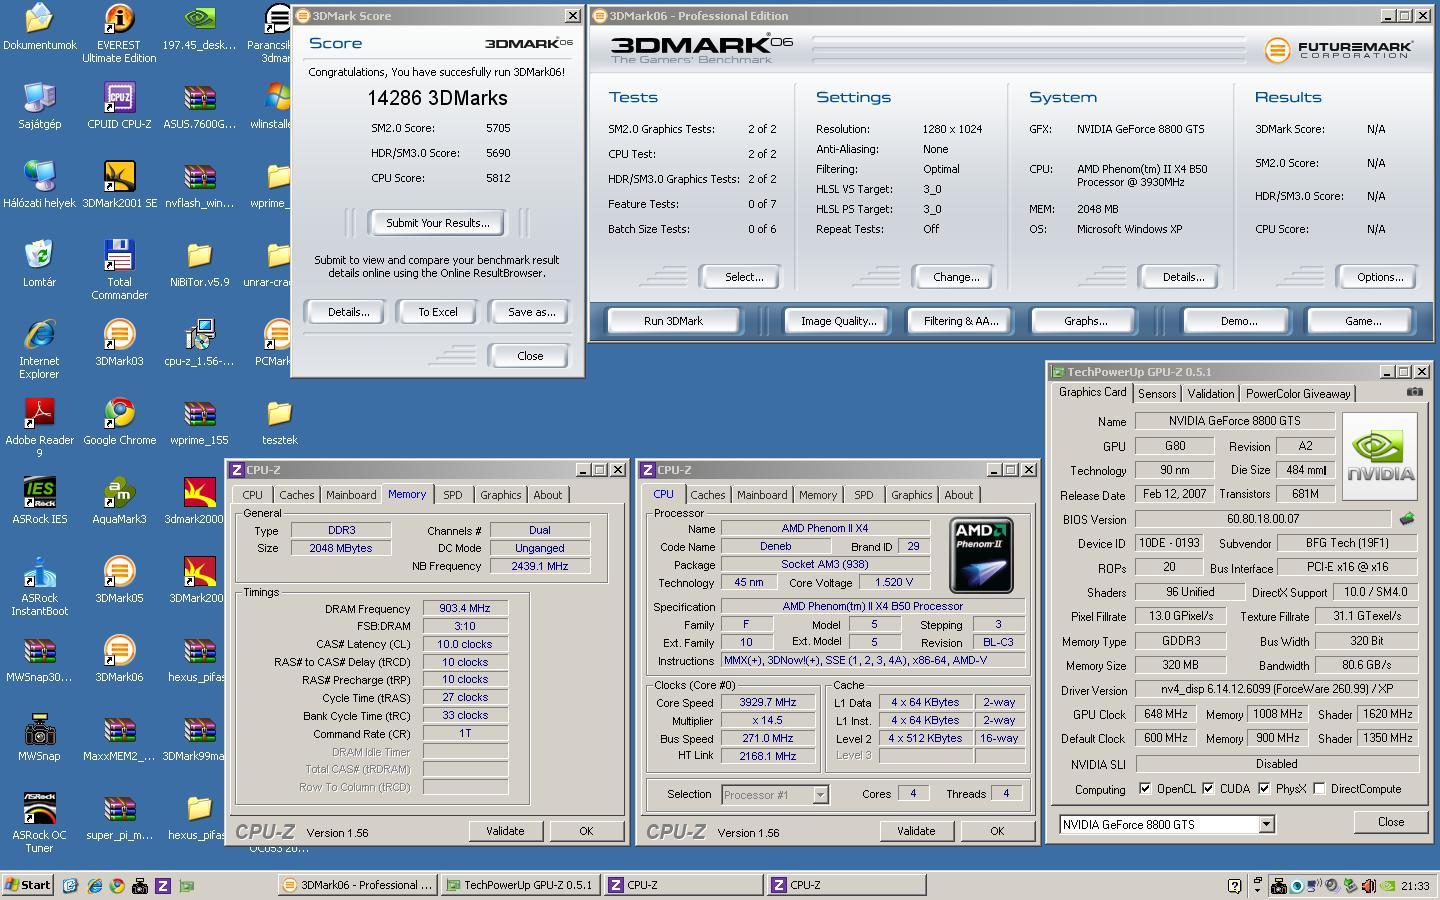Switch to Validation tab in GPU-Z
1440x900 pixels.
[1211, 394]
